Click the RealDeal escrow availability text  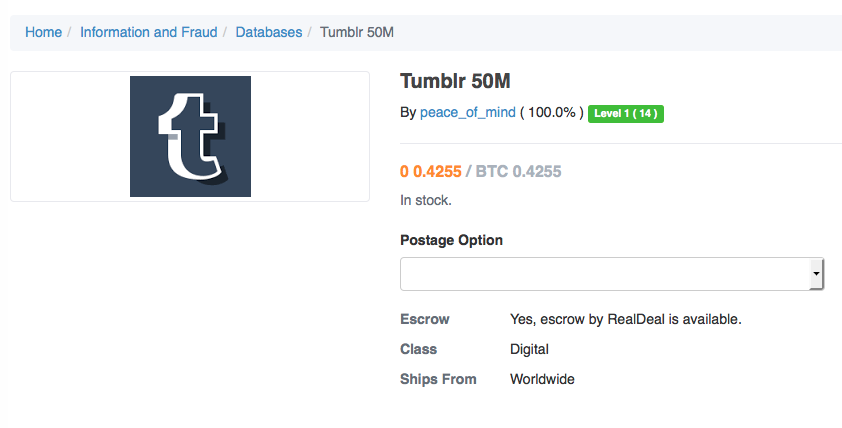[626, 319]
